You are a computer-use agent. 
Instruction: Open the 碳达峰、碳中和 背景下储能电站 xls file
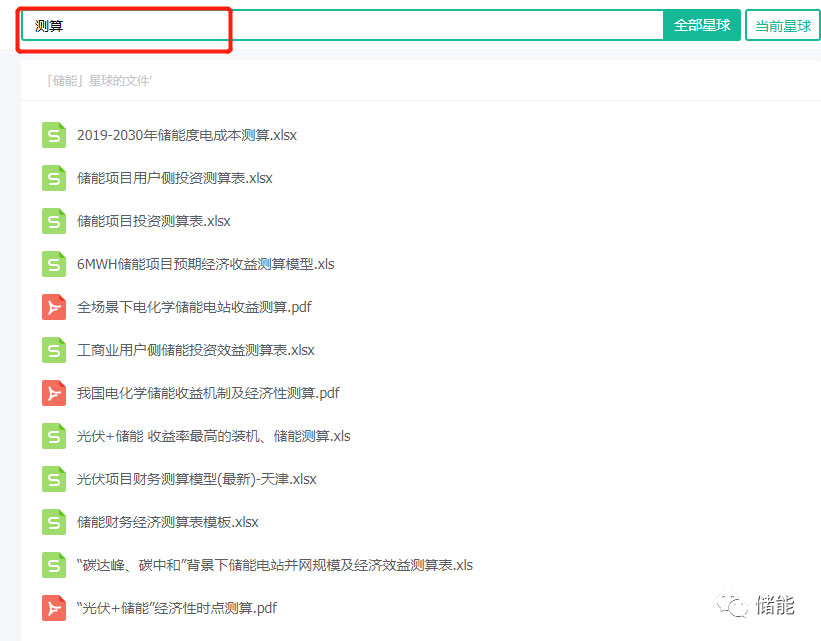274,565
